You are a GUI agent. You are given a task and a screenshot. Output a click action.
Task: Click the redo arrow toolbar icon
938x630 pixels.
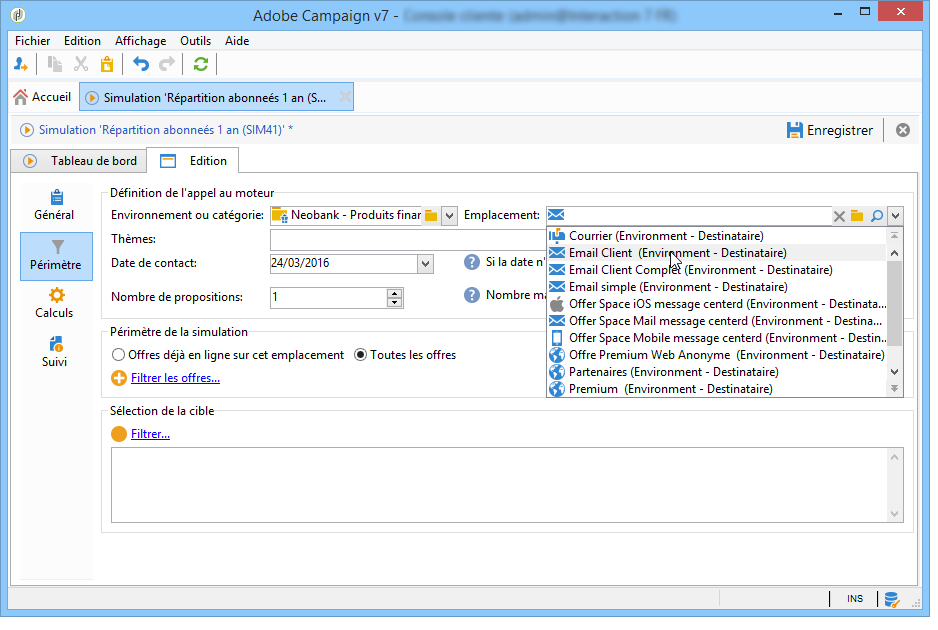(x=167, y=64)
